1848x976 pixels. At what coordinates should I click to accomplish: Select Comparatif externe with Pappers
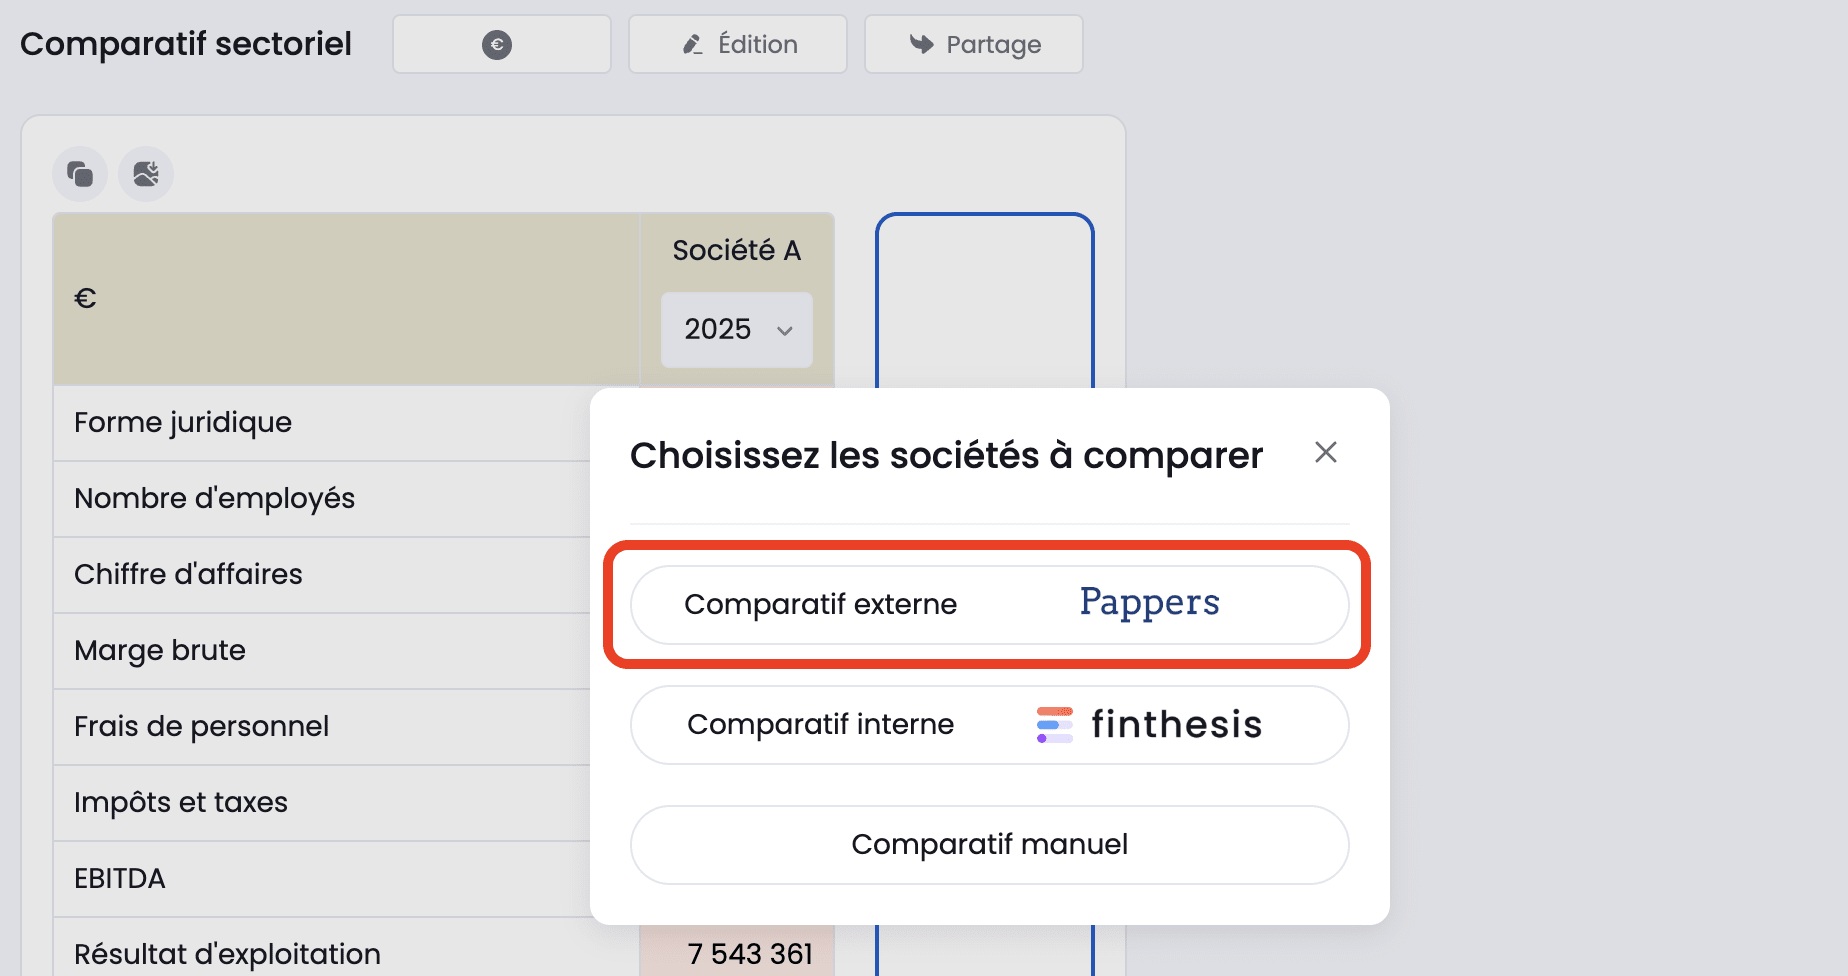pos(989,605)
